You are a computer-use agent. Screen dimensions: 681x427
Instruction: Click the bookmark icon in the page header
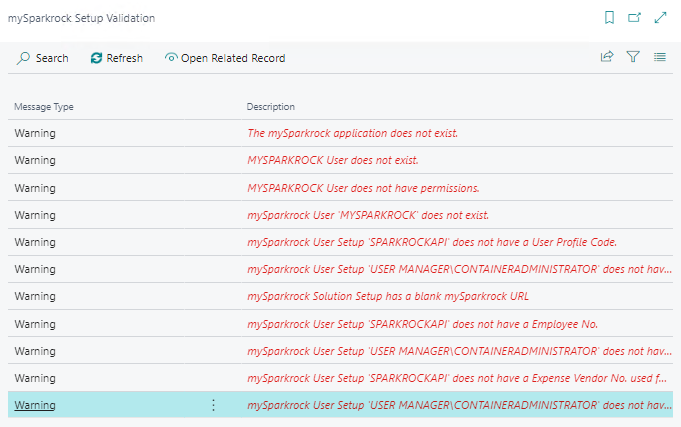point(609,18)
